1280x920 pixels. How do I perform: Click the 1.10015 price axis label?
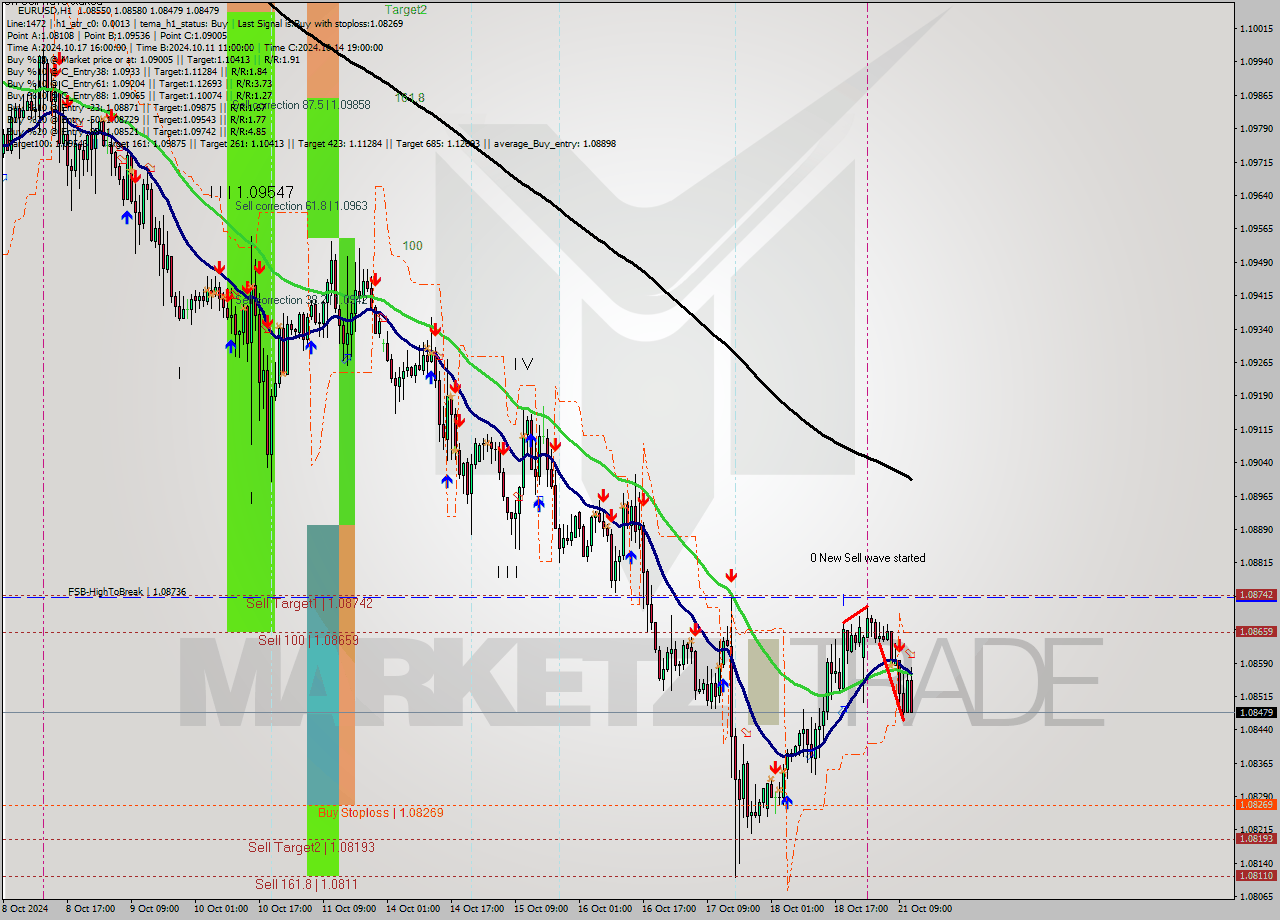click(x=1256, y=28)
